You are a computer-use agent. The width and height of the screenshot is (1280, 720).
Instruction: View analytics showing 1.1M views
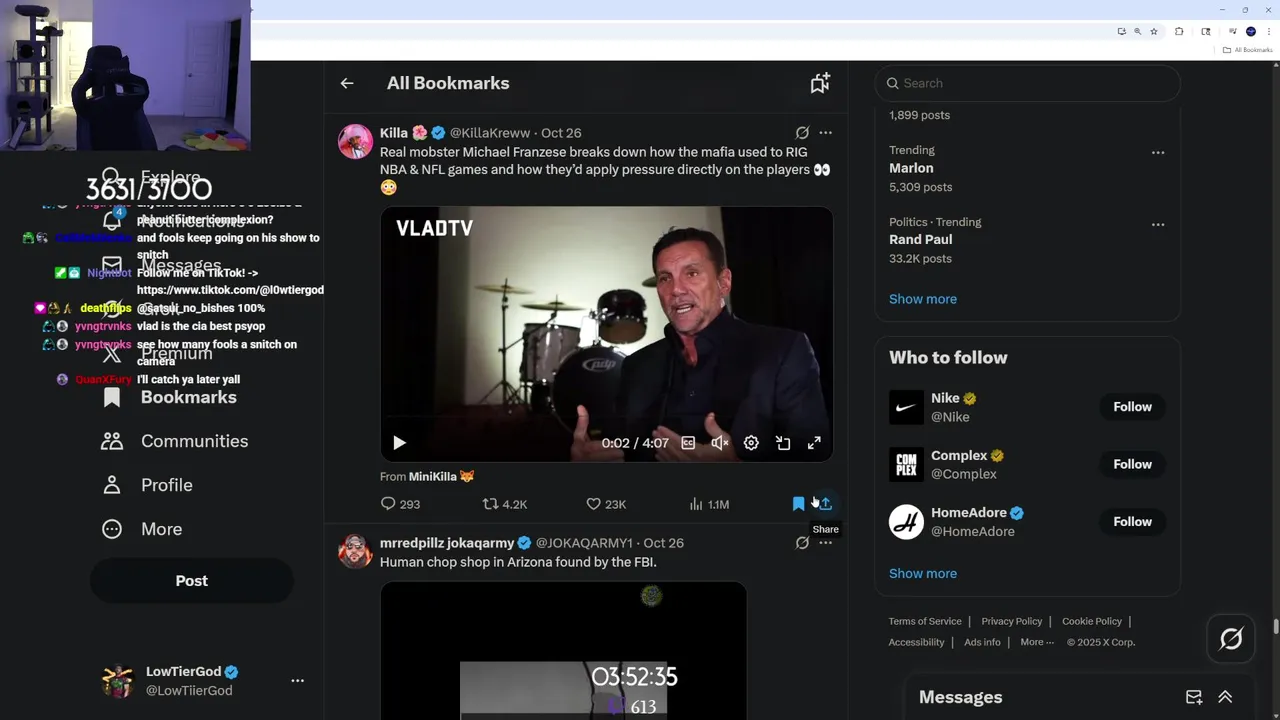[x=709, y=504]
